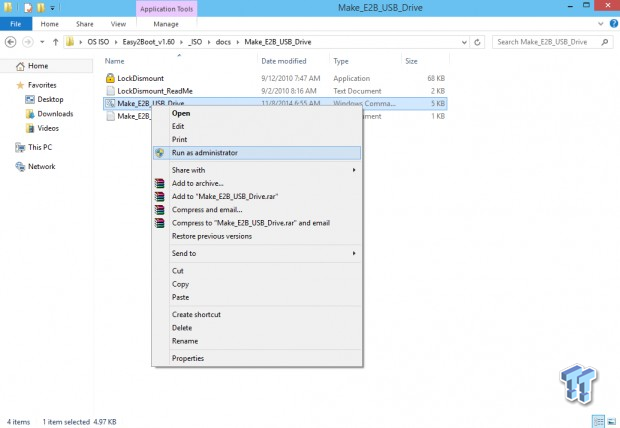Select the Application Tools contextual tab

(166, 9)
